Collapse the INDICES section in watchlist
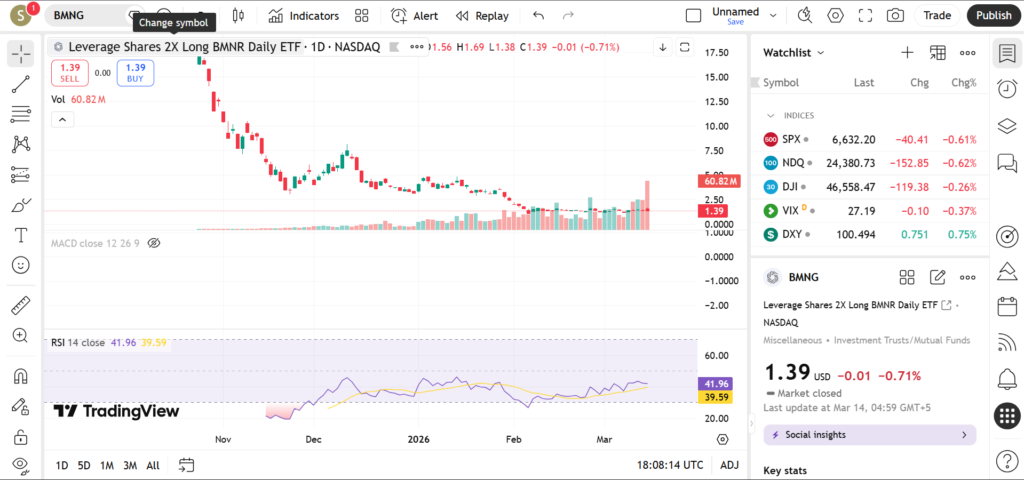Screen dimensions: 1024x480 pos(771,115)
